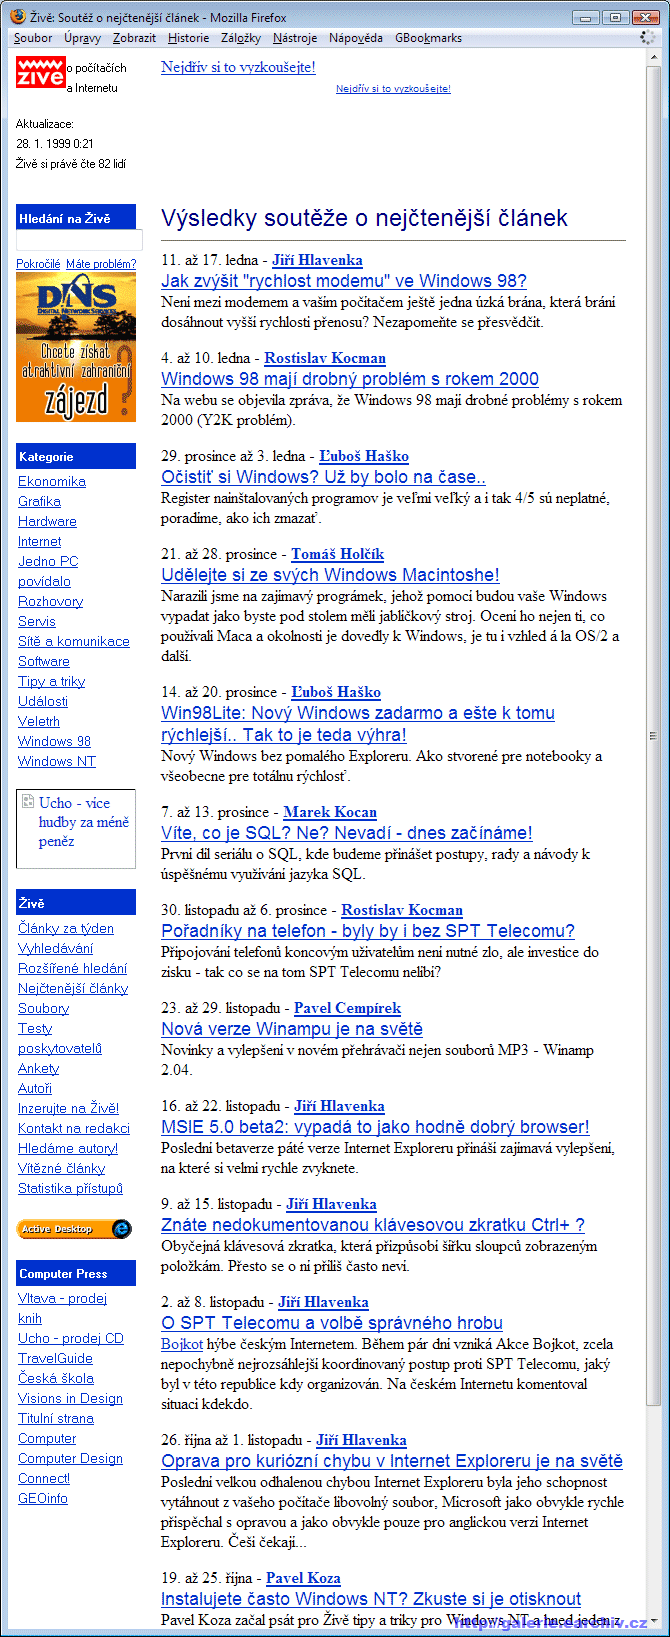Open the MSIE 5.0 beta2 article
Screen dimensions: 670x1637
[x=375, y=1127]
